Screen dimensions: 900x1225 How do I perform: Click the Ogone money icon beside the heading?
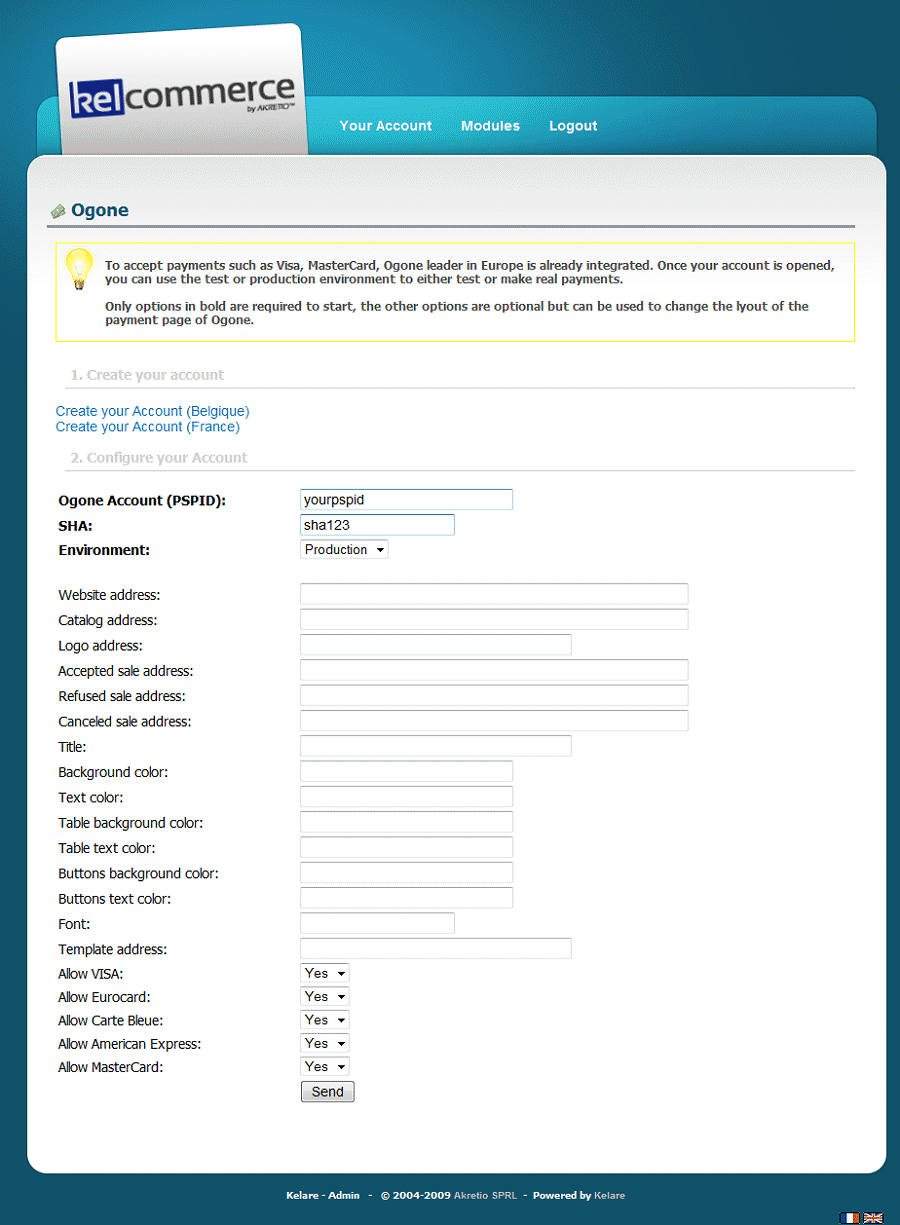tap(58, 211)
